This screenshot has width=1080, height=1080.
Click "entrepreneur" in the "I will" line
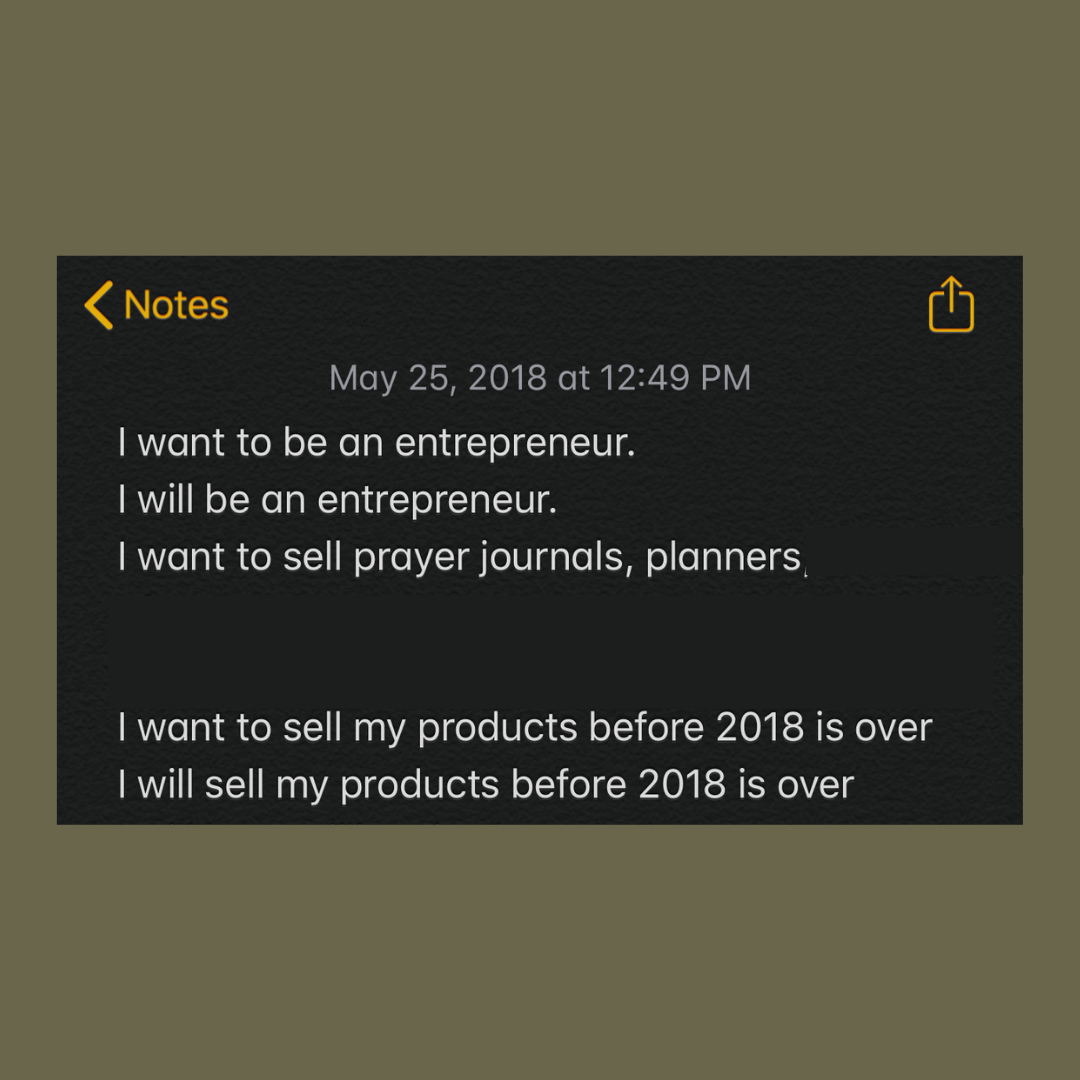point(436,500)
